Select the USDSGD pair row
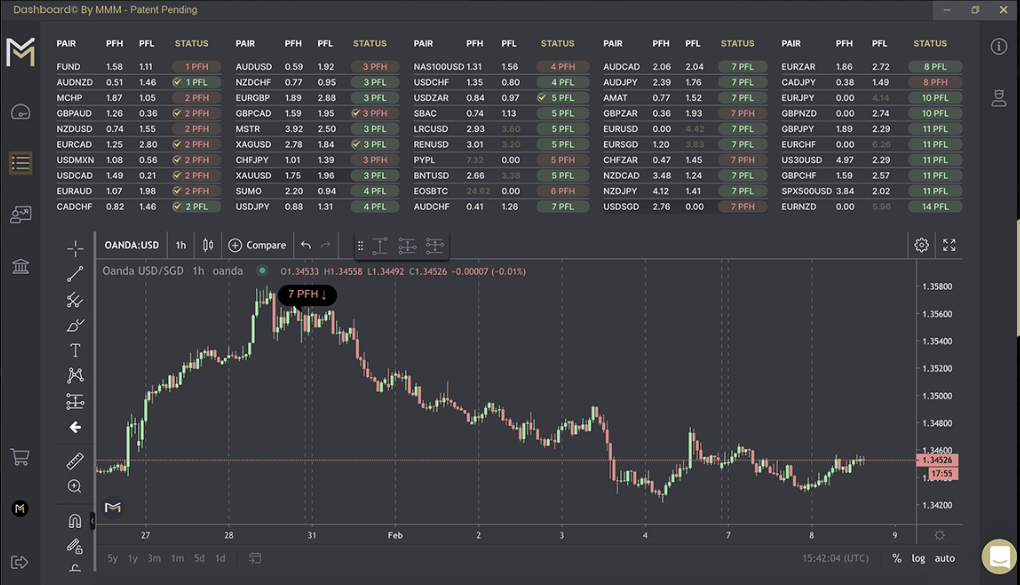Viewport: 1020px width, 585px height. tap(684, 207)
